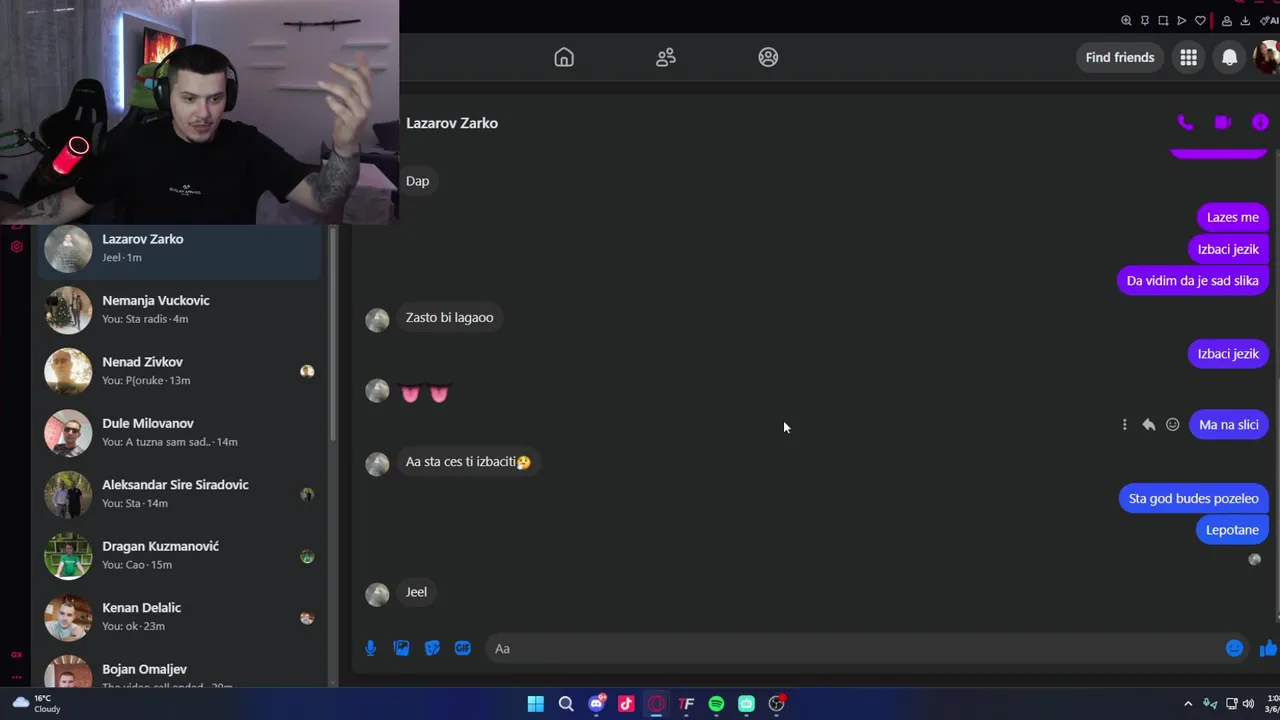The width and height of the screenshot is (1280, 720).
Task: Click browser profile icon in toolbar
Action: pyautogui.click(x=1226, y=20)
